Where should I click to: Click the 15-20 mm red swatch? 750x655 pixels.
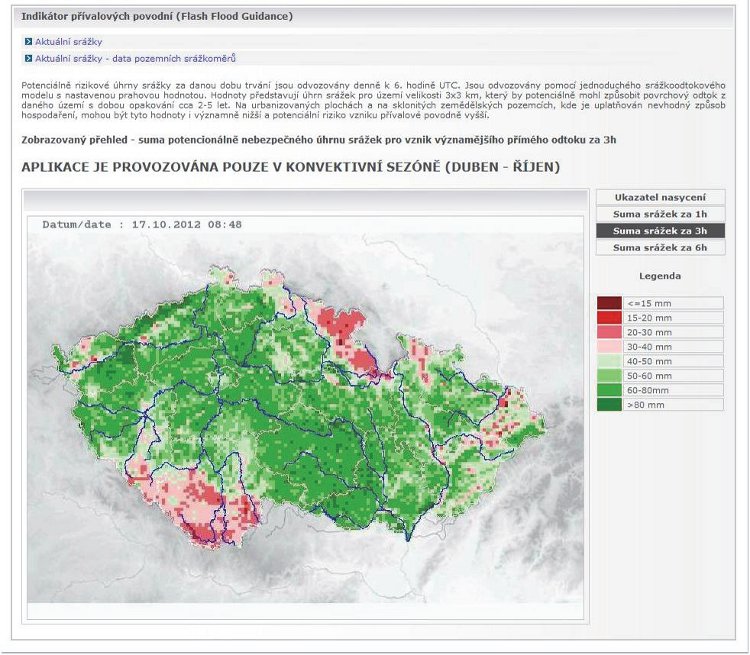pyautogui.click(x=609, y=318)
